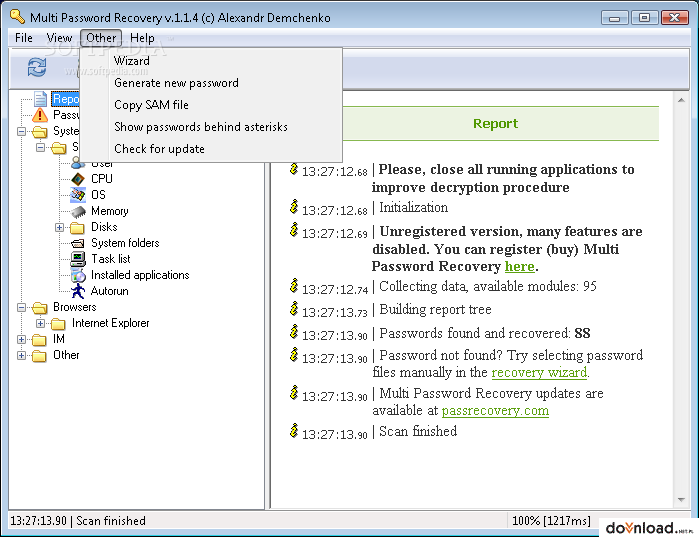This screenshot has height=537, width=699.
Task: Select the CPU tree item label
Action: (102, 179)
